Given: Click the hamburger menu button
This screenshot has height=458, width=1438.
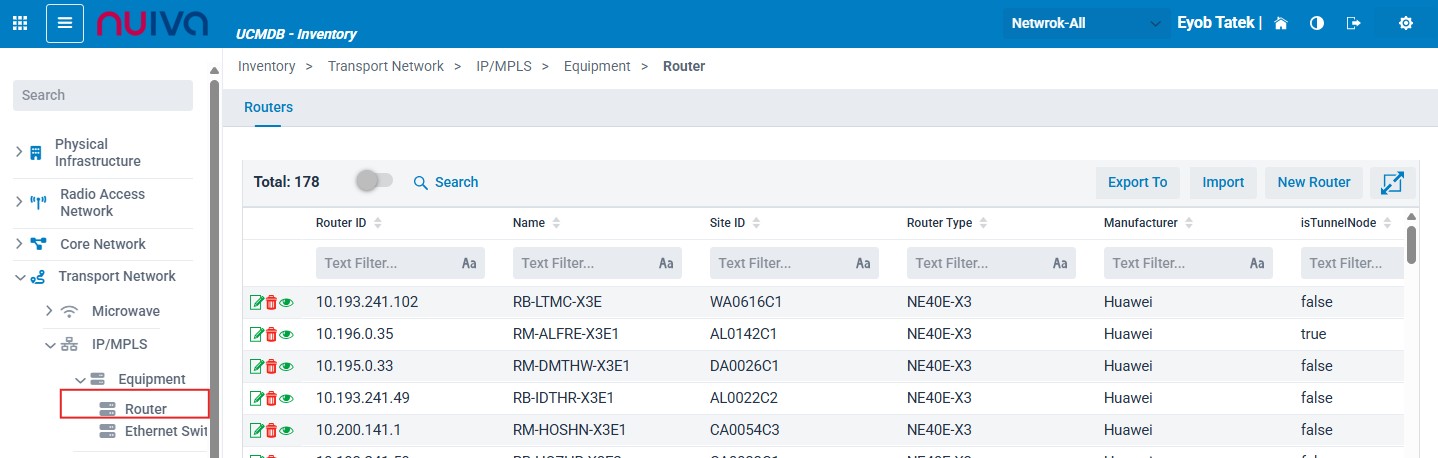Looking at the screenshot, I should point(65,23).
